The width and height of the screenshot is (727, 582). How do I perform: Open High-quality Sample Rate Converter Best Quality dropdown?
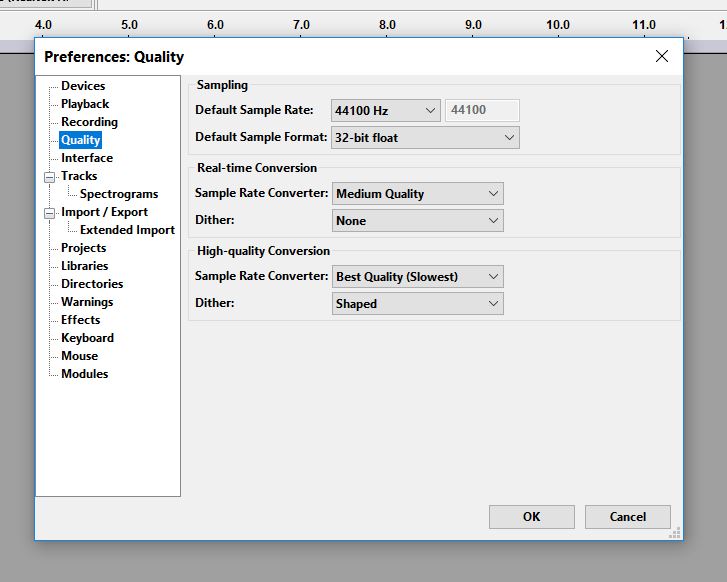coord(418,277)
